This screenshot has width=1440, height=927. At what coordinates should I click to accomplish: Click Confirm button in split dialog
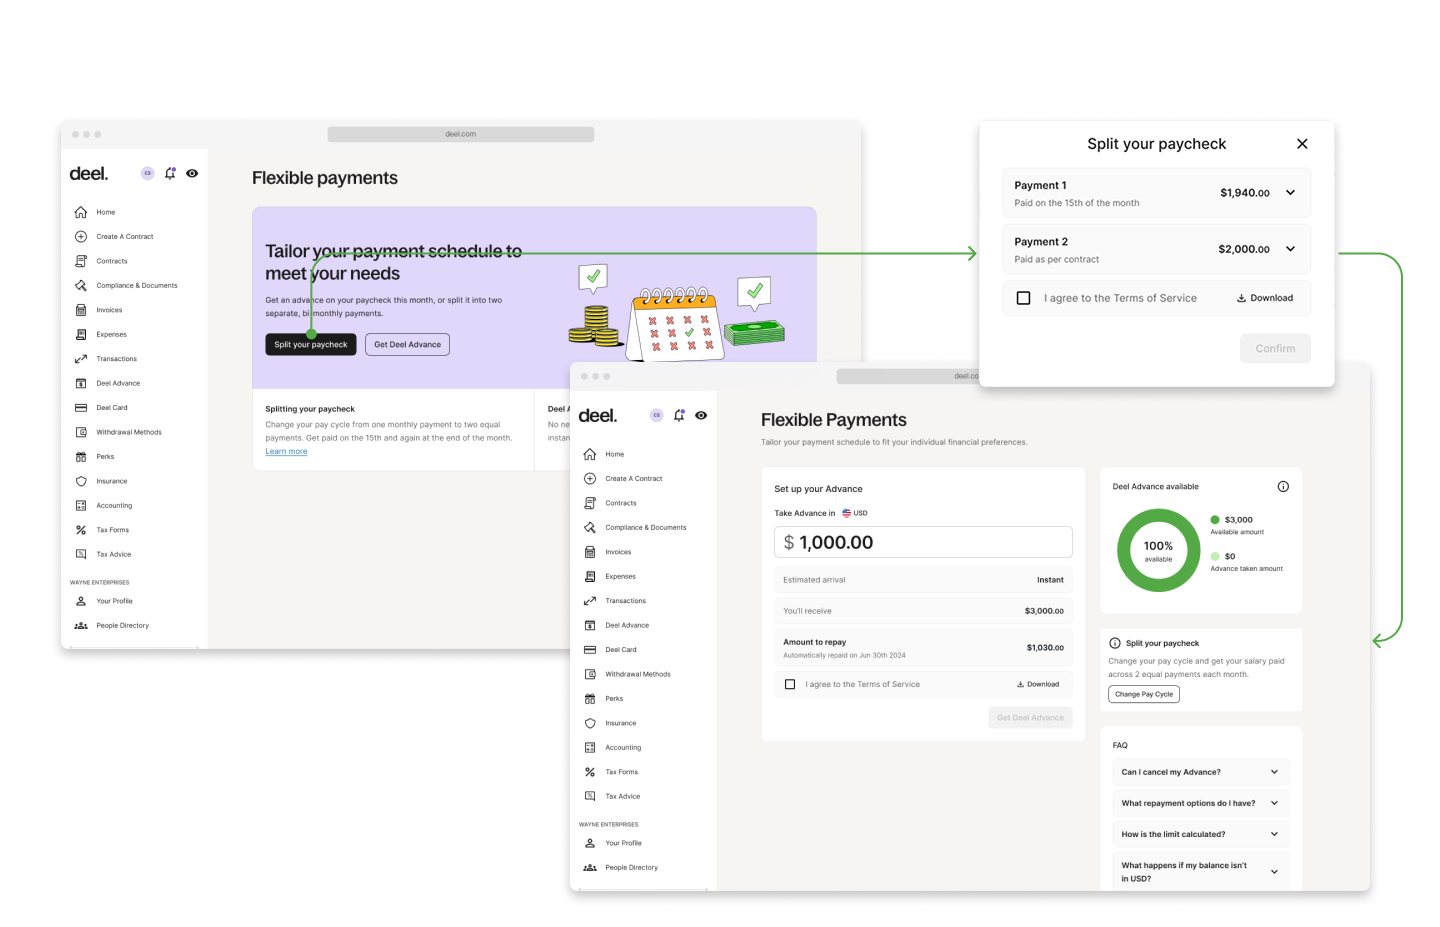pyautogui.click(x=1275, y=348)
